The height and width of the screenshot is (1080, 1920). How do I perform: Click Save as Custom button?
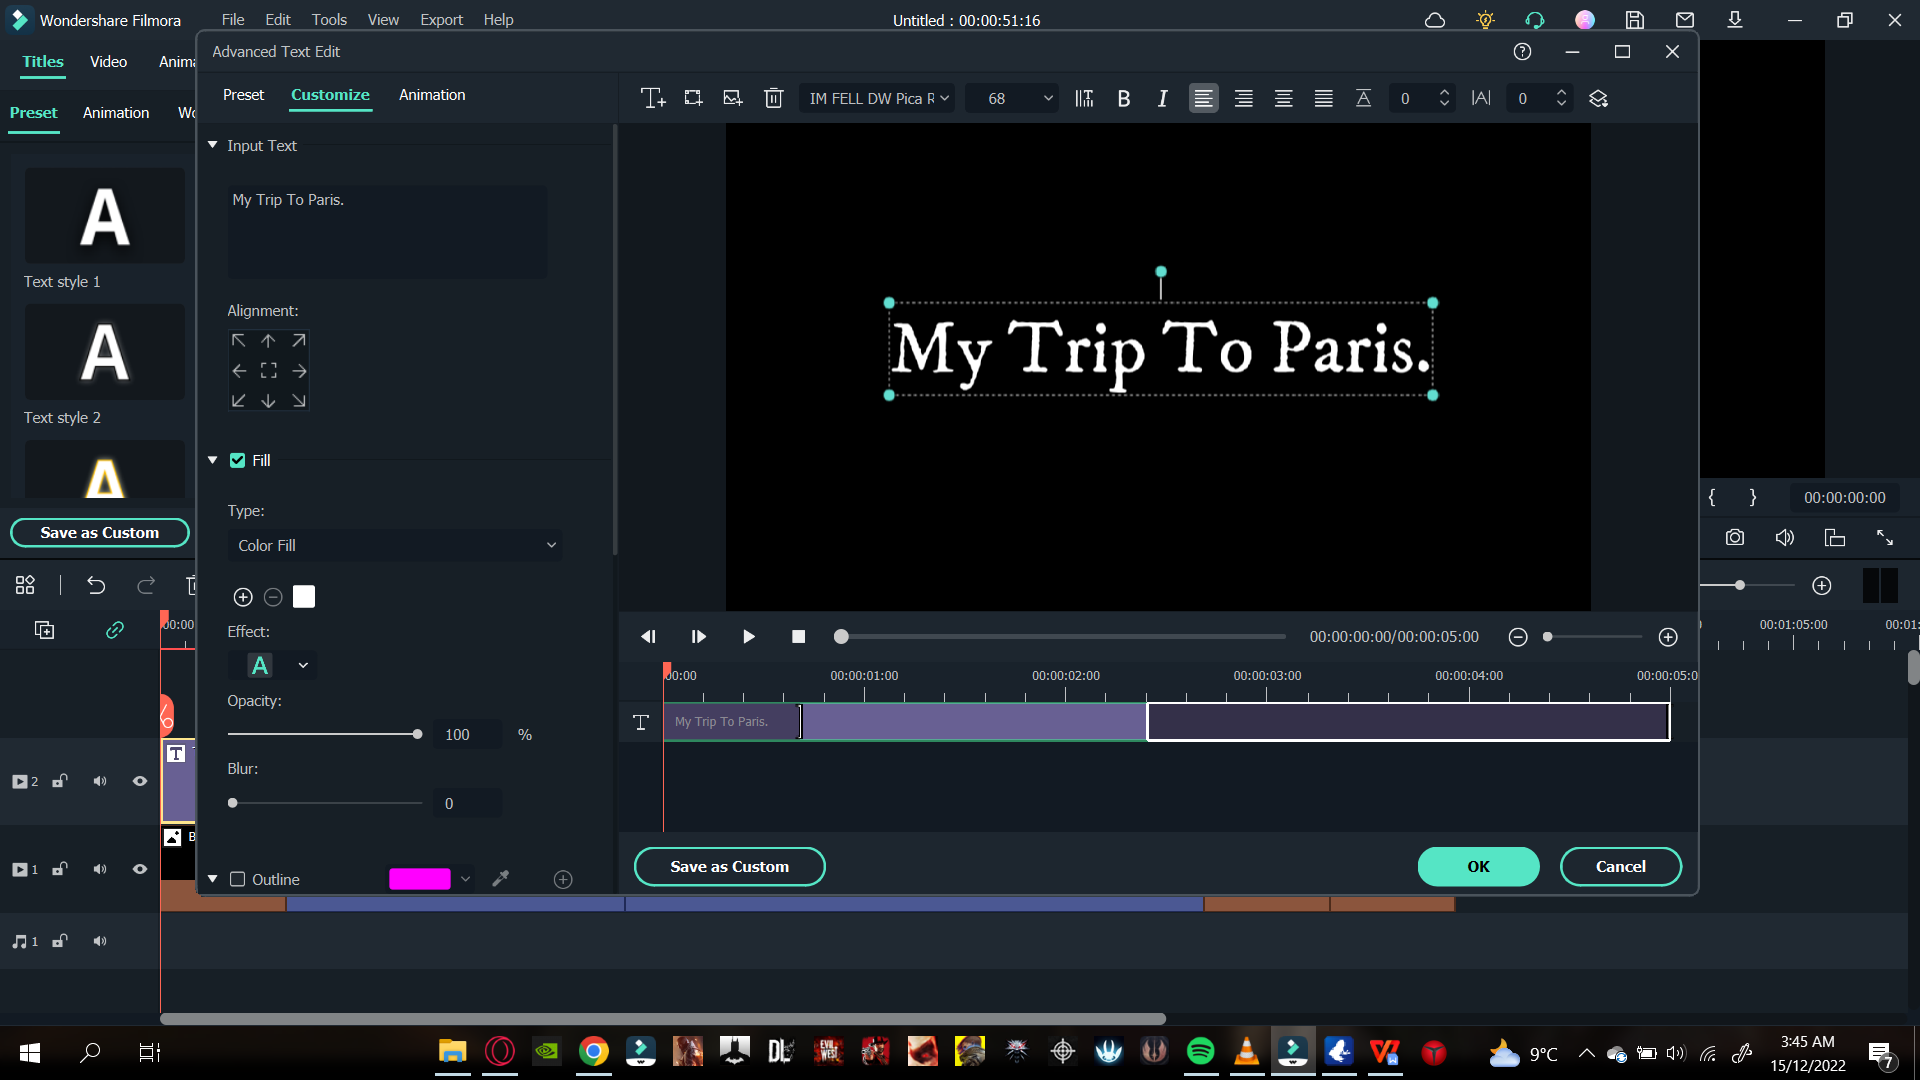(x=729, y=866)
